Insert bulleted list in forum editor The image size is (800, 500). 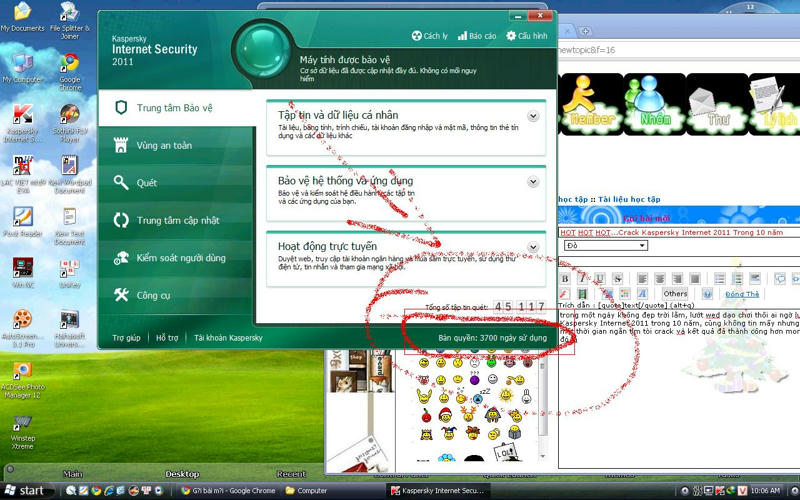click(x=719, y=279)
